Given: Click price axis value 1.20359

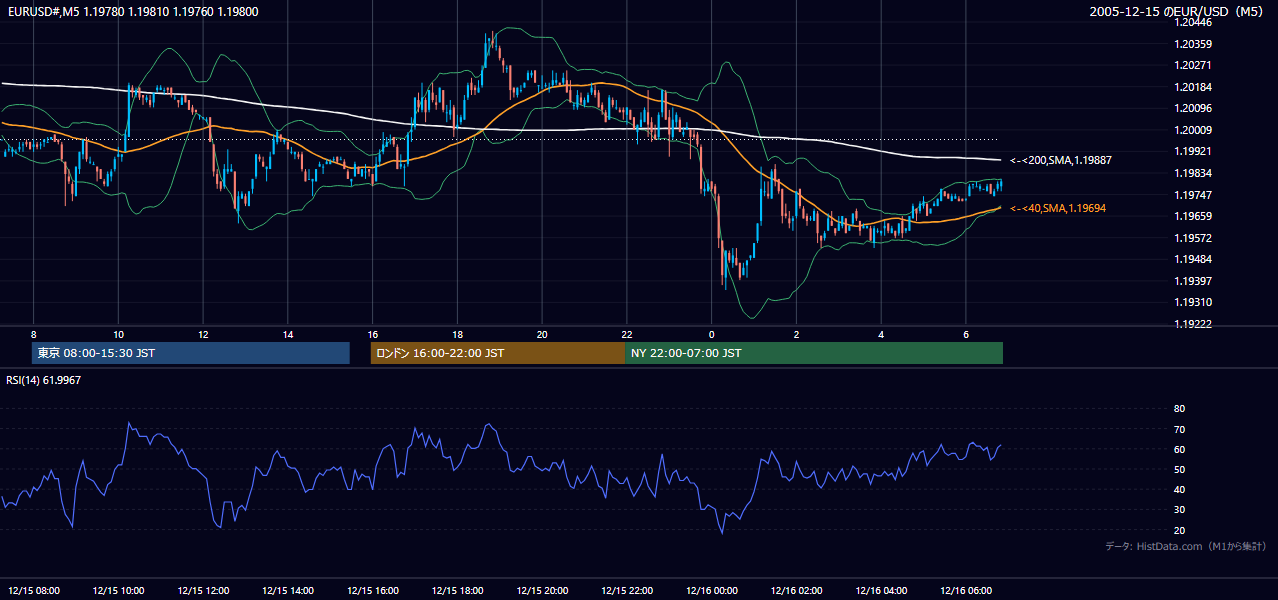Looking at the screenshot, I should [x=1193, y=44].
